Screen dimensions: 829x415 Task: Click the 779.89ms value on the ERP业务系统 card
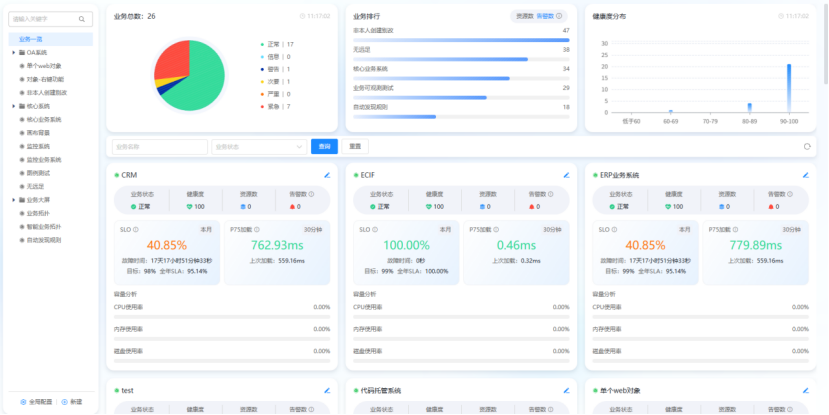pyautogui.click(x=756, y=245)
